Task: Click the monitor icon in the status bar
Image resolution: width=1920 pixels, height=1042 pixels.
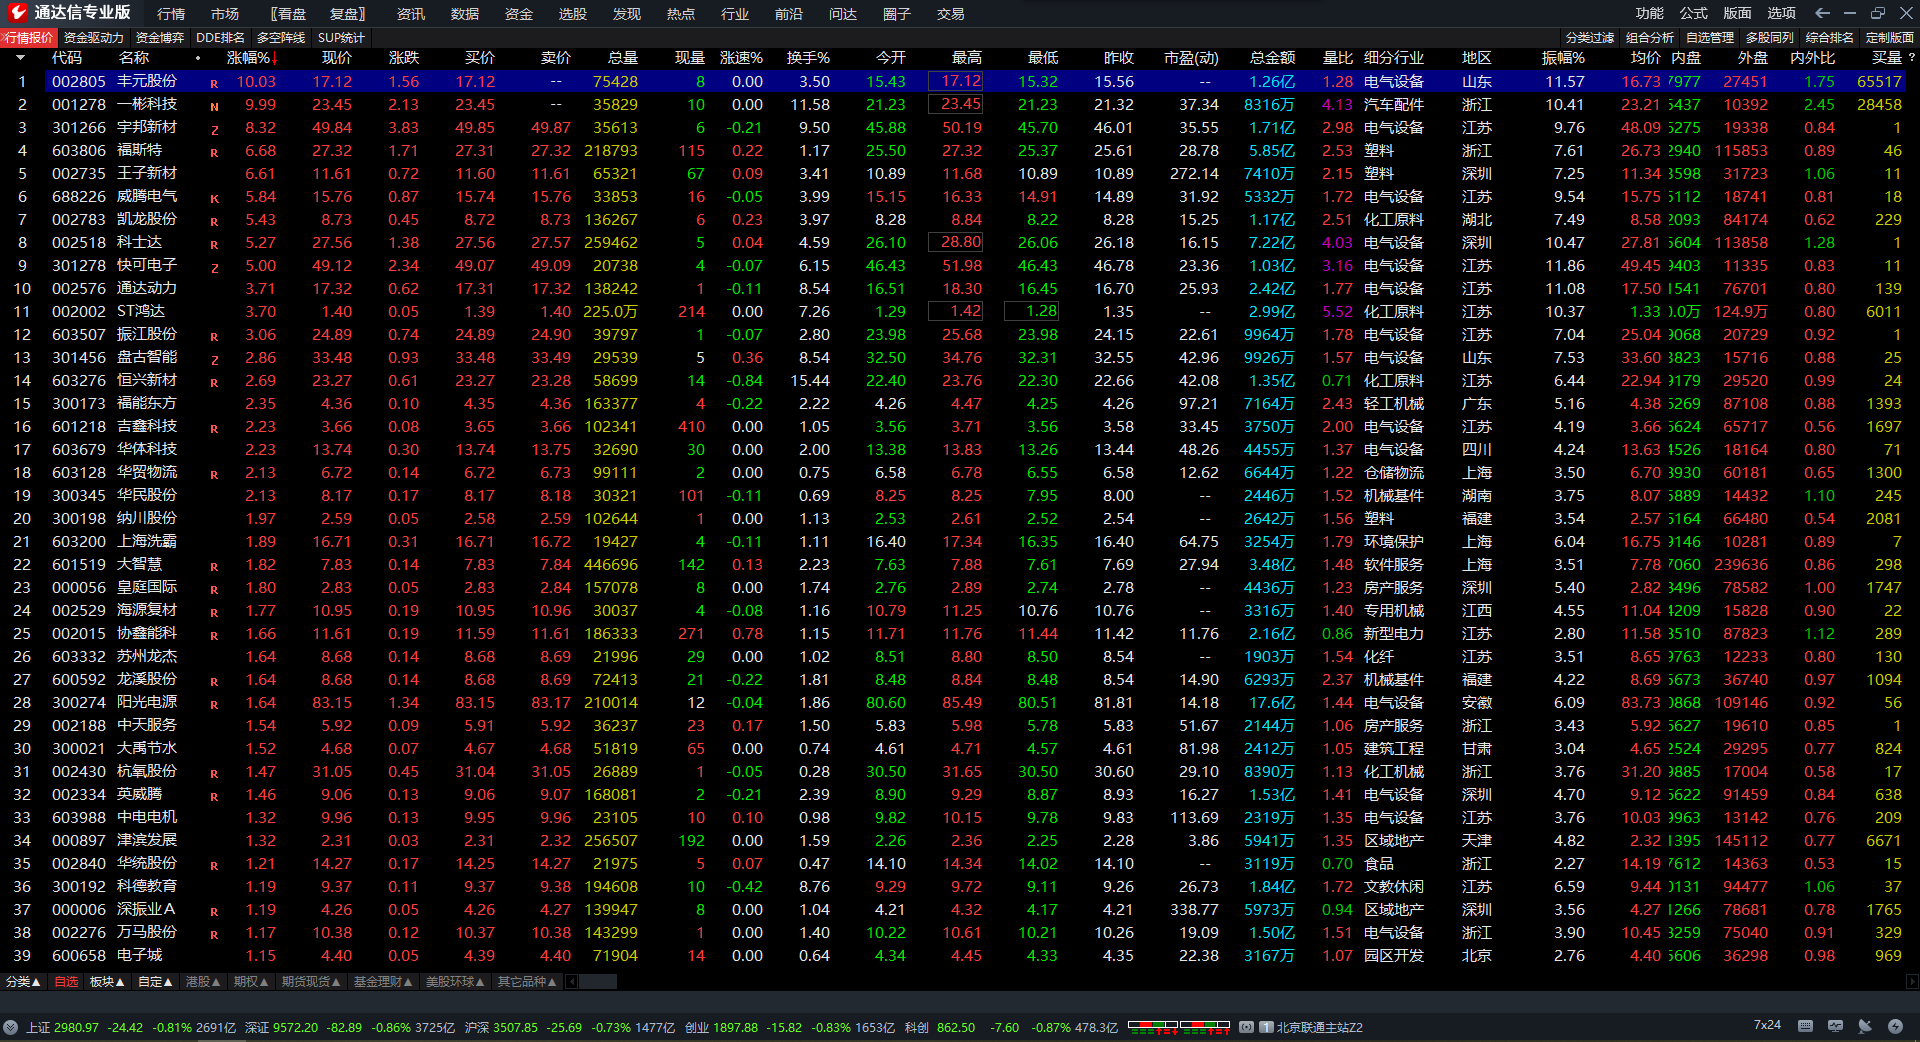Action: tap(1835, 1026)
